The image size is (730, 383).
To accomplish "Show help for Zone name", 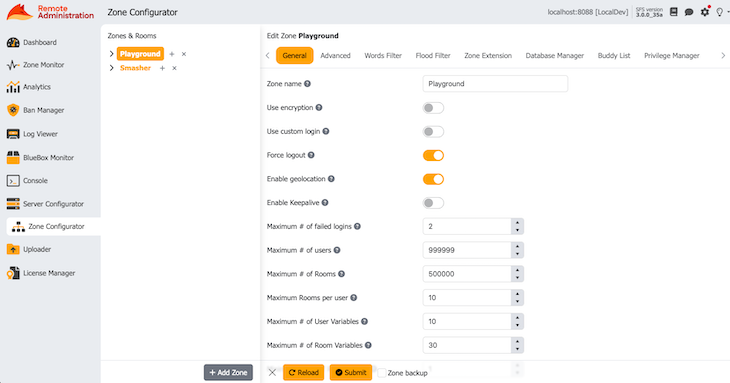I will 307,84.
